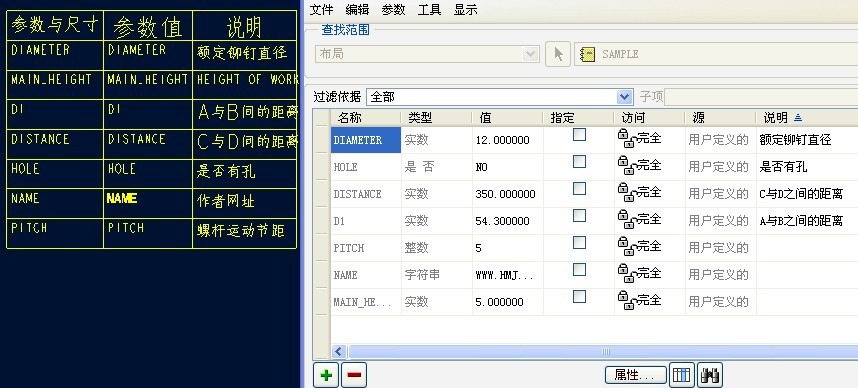Image resolution: width=858 pixels, height=388 pixels.
Task: Click 螺杆运动节距 in the drawing table
Action: 241,230
